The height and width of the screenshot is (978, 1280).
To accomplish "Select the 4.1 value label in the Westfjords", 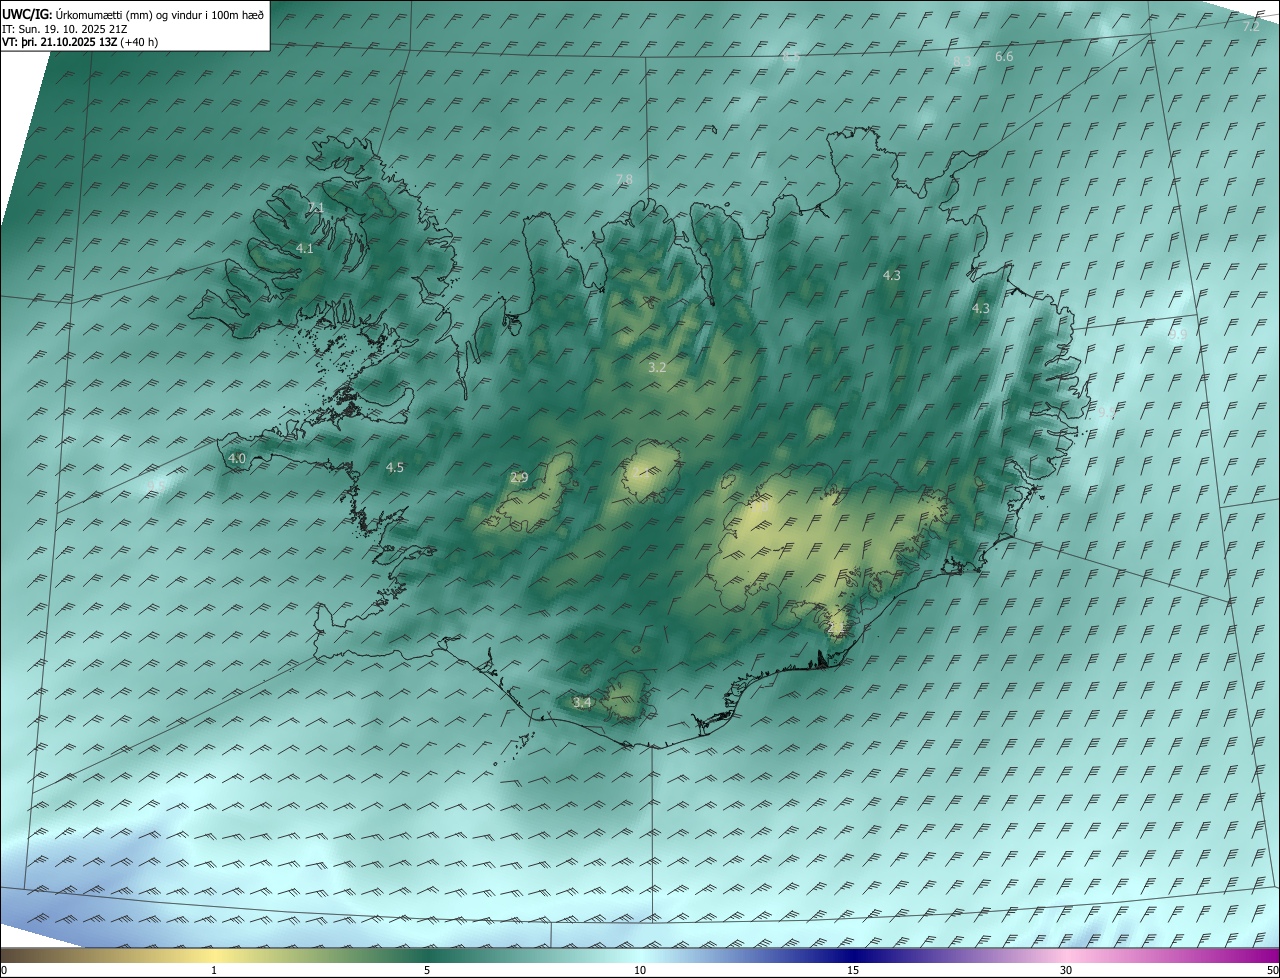I will click(x=305, y=248).
